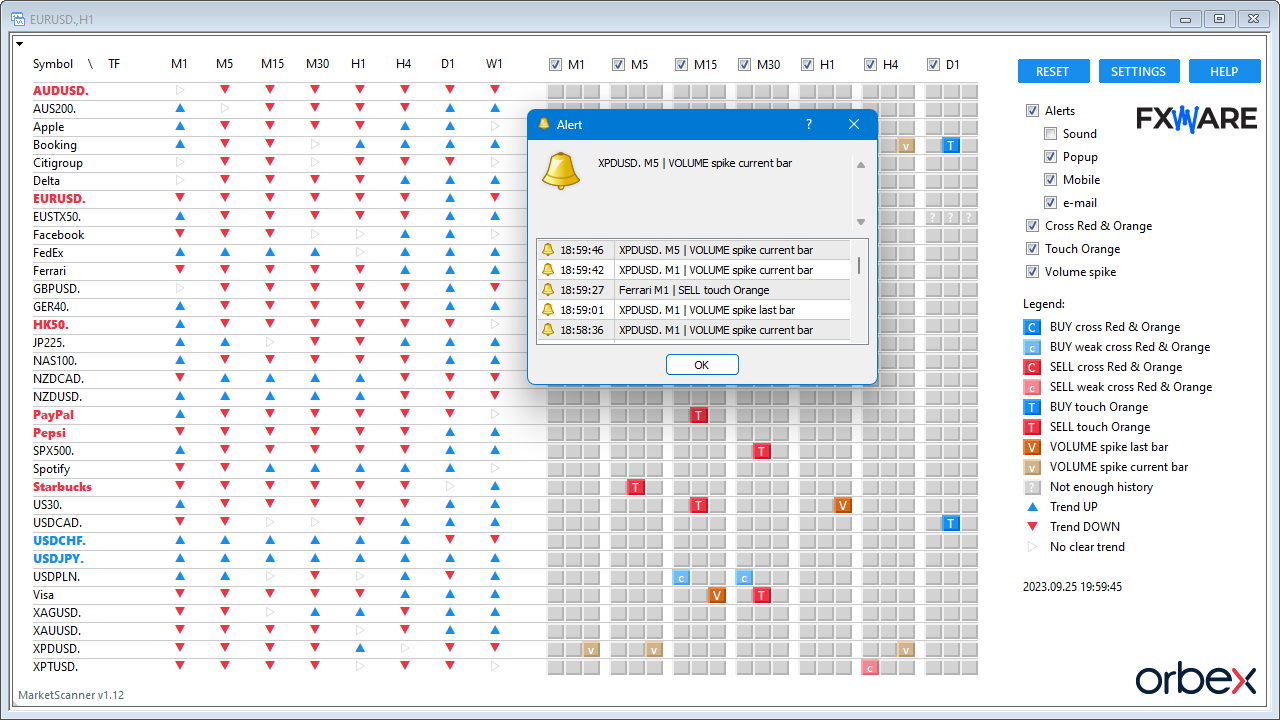Viewport: 1280px width, 720px height.
Task: Select the 18:59:01 VOLUME spike last bar alert
Action: (694, 310)
